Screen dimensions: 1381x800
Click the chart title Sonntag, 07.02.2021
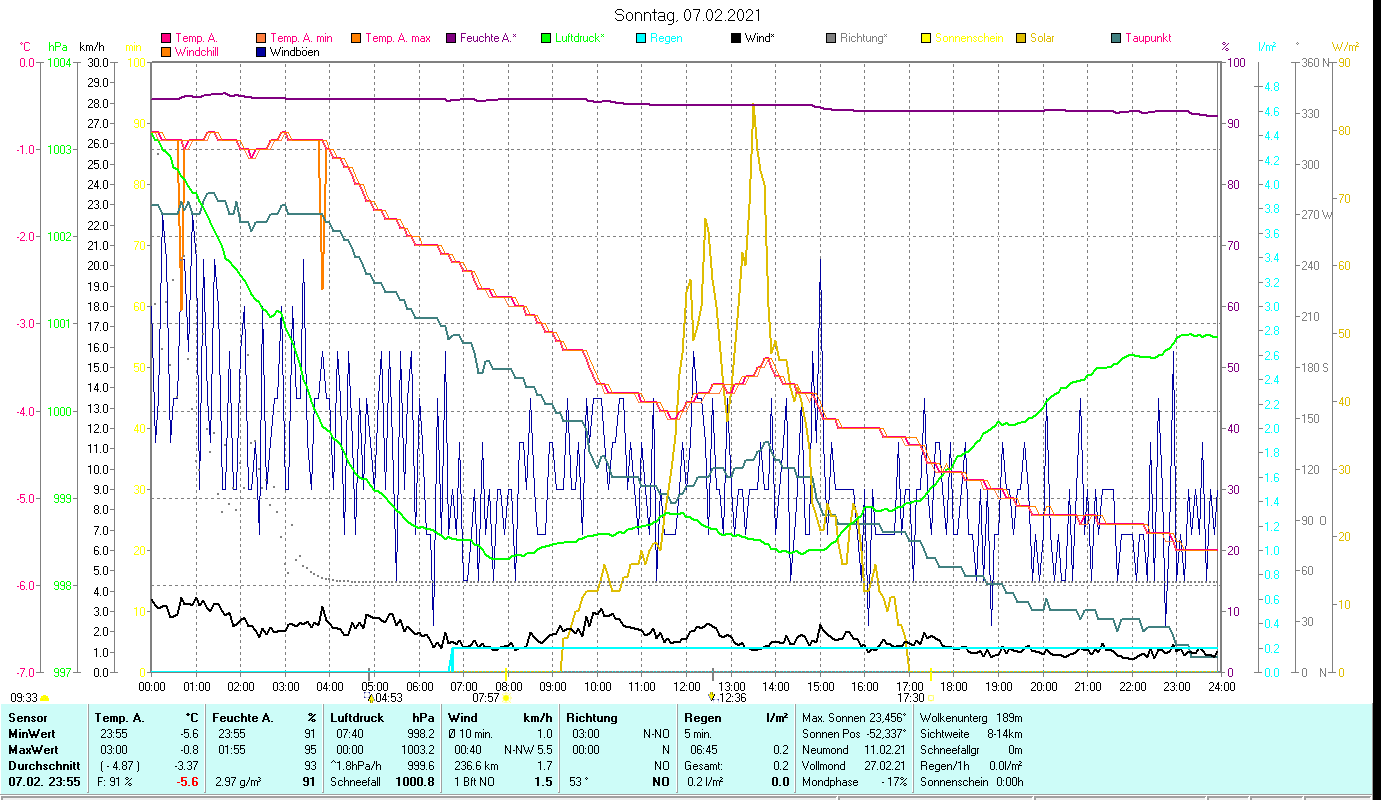[688, 15]
